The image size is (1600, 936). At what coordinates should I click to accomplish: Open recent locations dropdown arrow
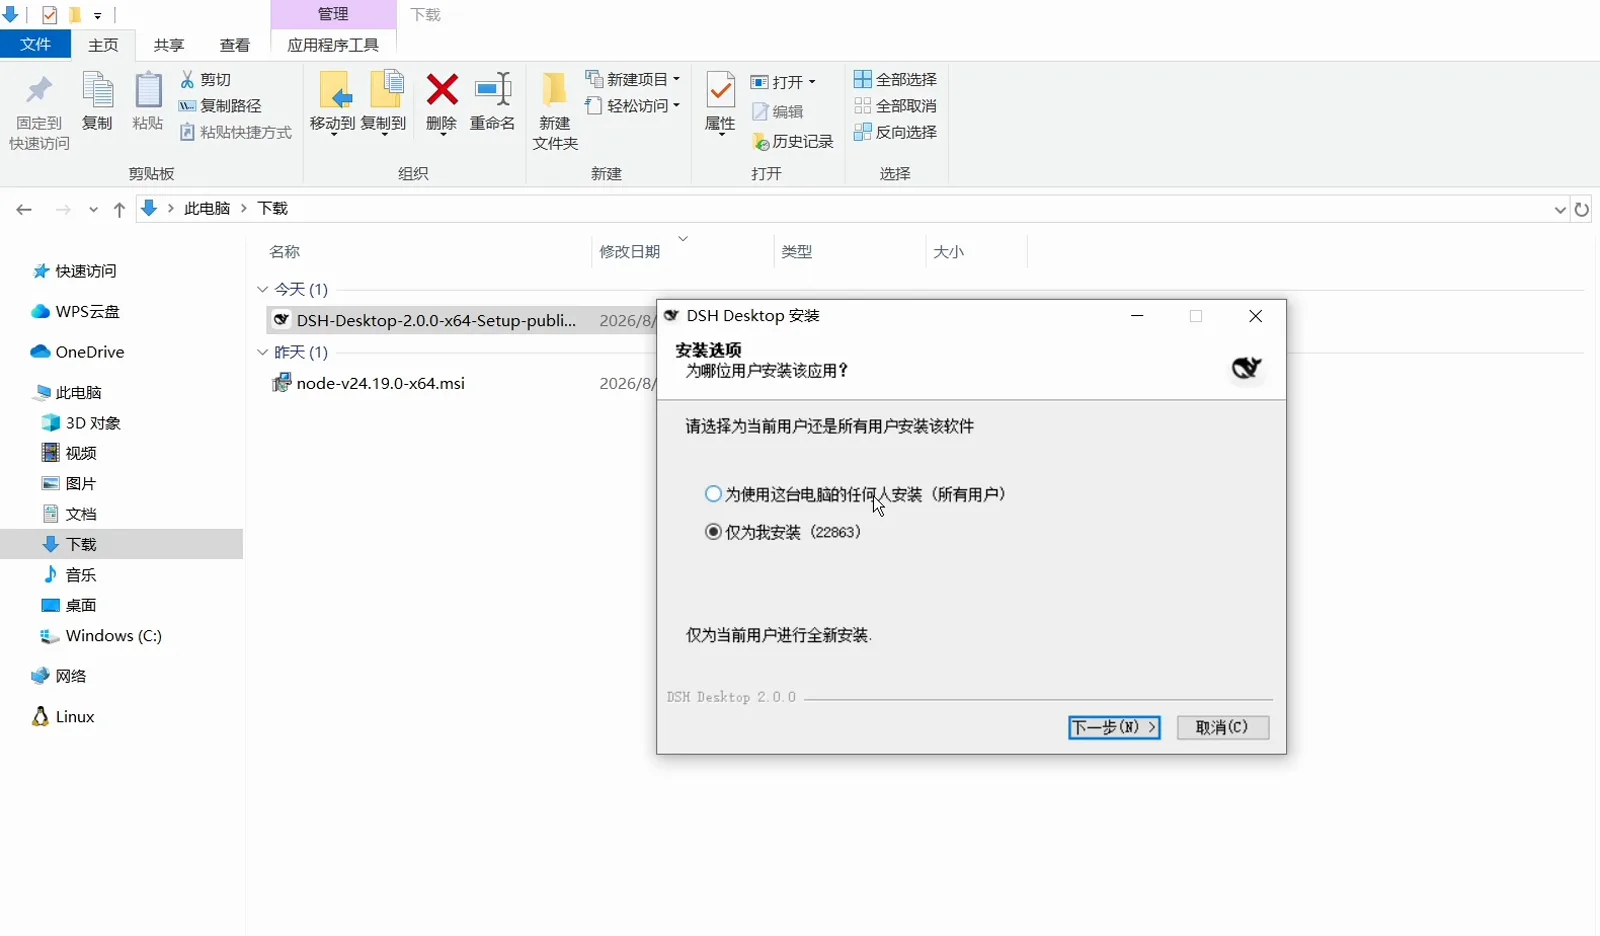tap(93, 209)
